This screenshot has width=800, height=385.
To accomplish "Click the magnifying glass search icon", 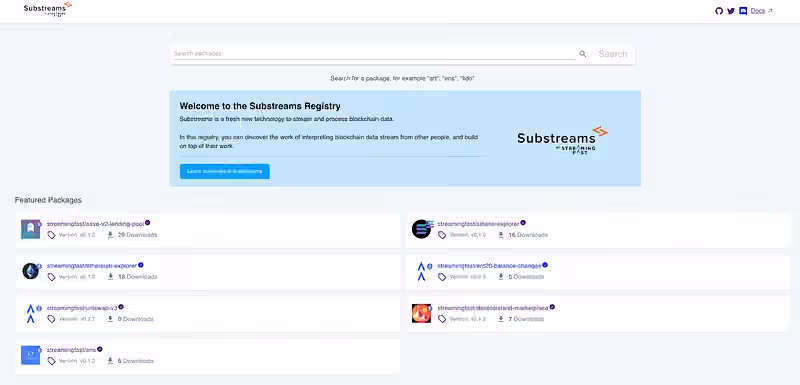I will [x=583, y=54].
